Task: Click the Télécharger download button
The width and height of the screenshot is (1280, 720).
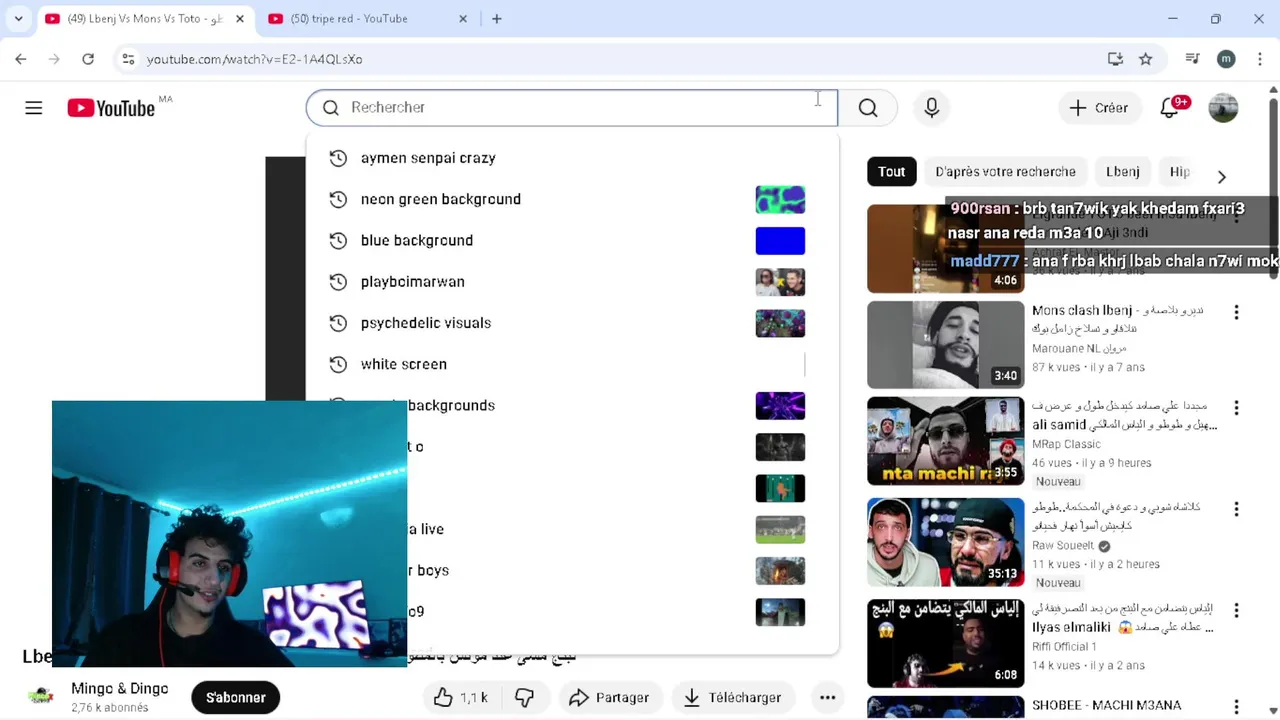Action: pos(732,698)
